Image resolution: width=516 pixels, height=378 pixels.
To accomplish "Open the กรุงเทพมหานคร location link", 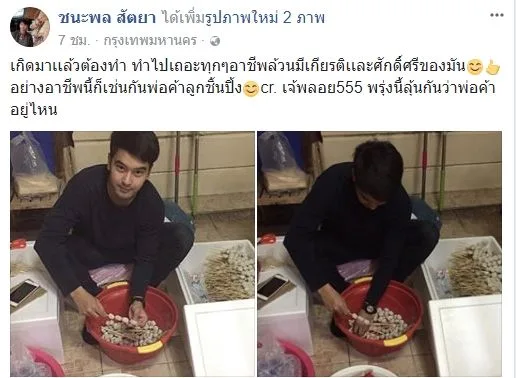I will (150, 41).
